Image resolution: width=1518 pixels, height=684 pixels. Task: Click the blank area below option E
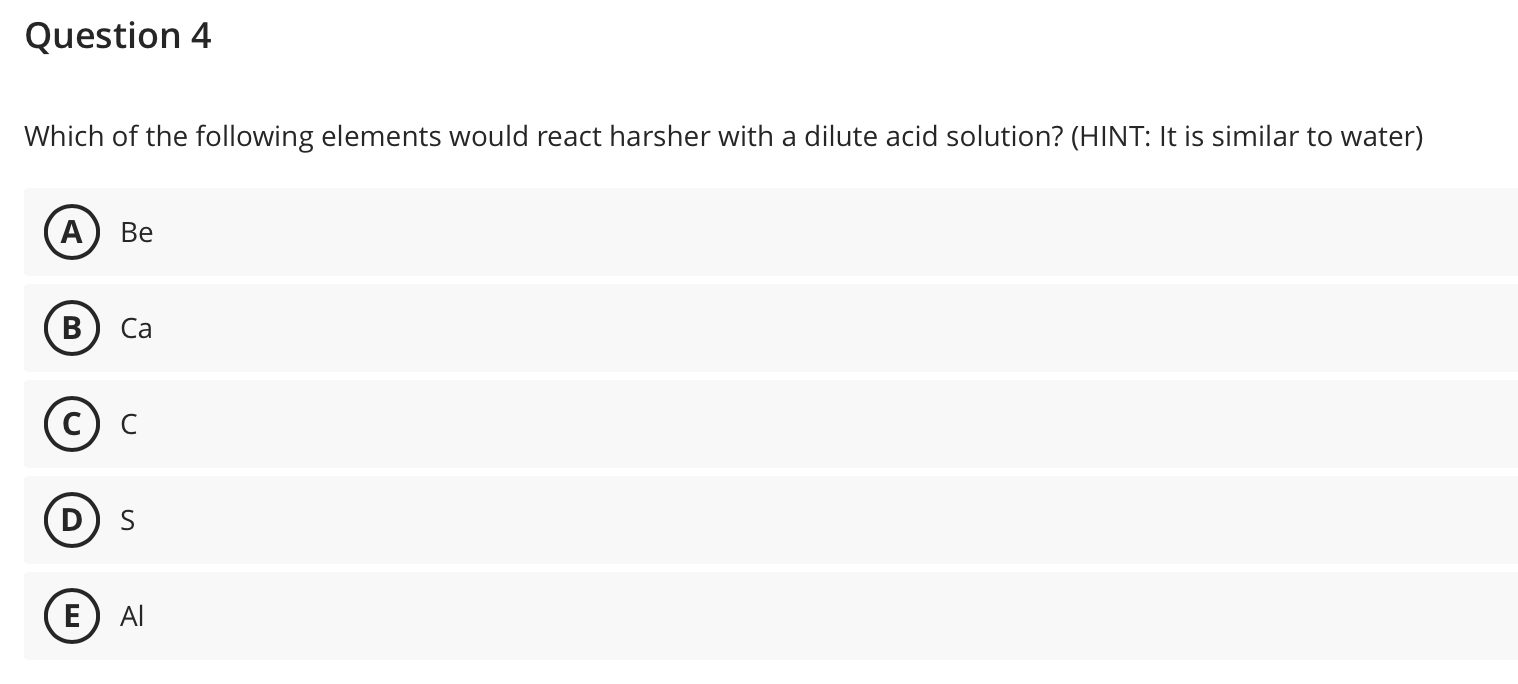click(x=760, y=672)
